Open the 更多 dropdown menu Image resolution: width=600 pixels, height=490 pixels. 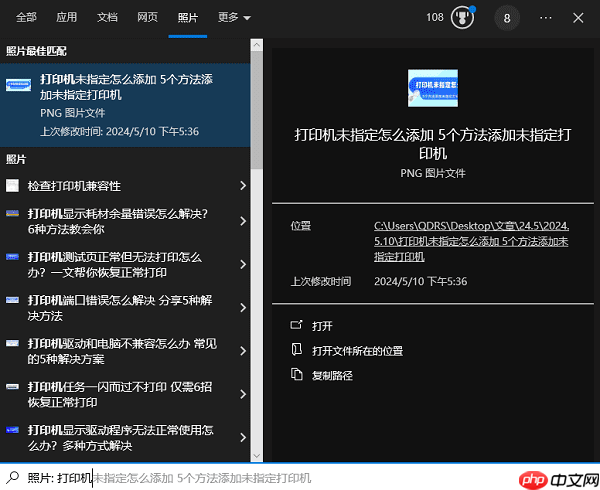(234, 18)
